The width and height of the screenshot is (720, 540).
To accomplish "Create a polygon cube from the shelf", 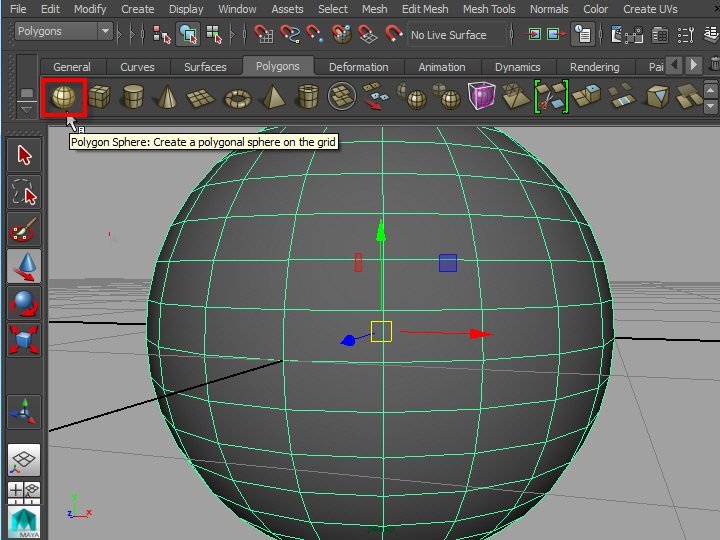I will 99,97.
